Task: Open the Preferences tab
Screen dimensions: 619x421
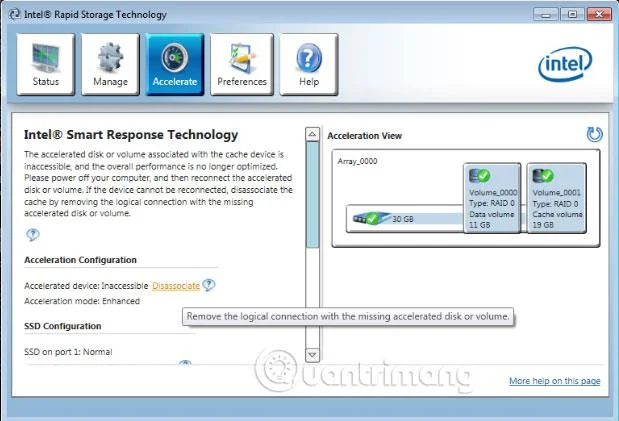Action: click(x=242, y=64)
